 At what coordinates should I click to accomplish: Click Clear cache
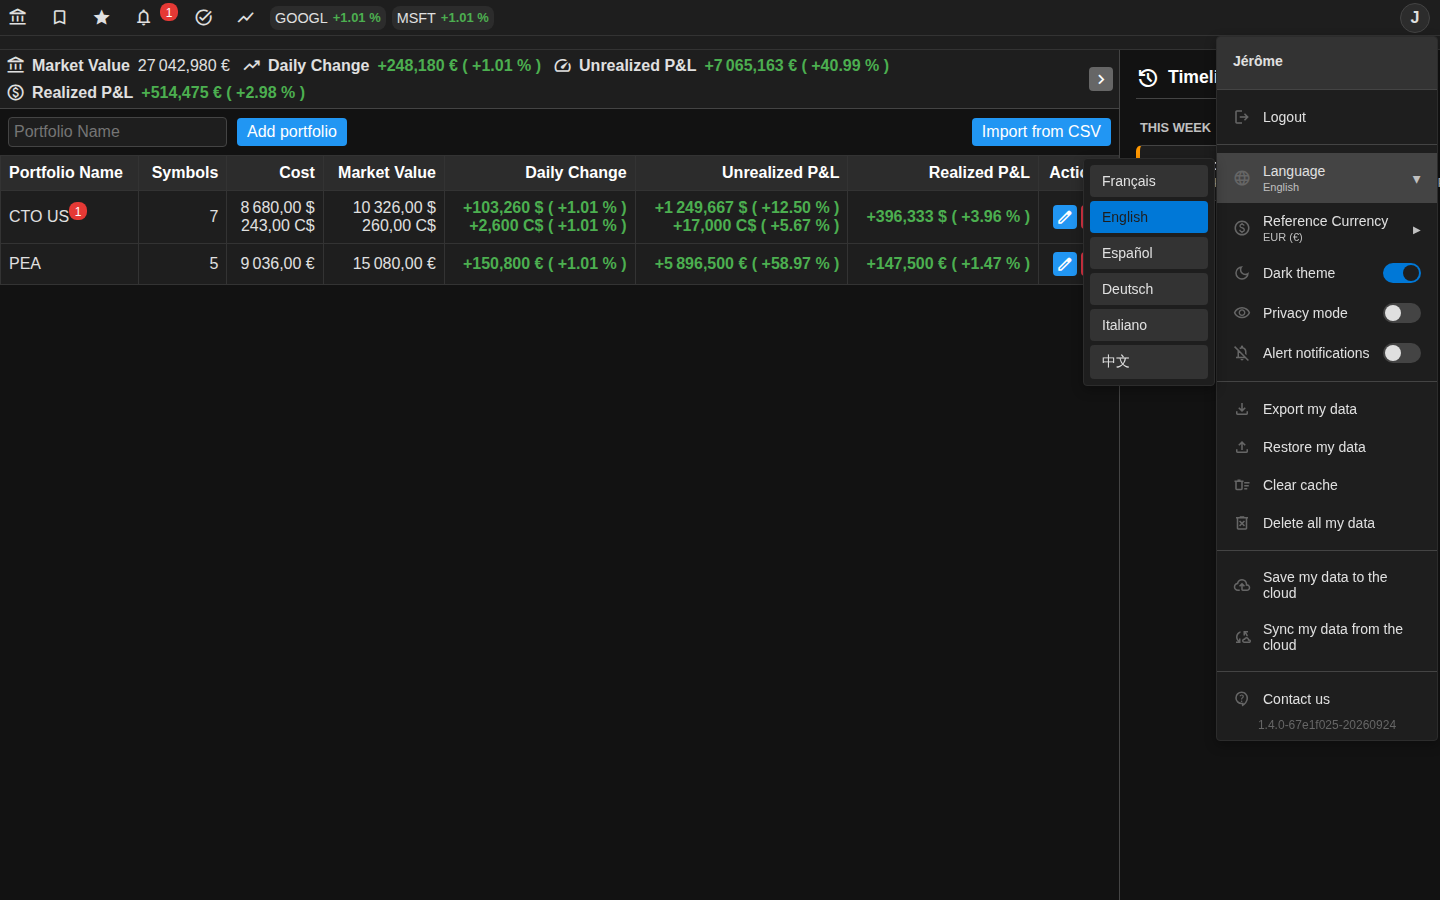pos(1327,485)
